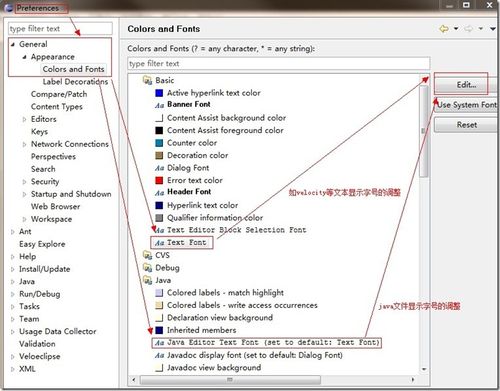Focus the Colors and Fonts filter field

pyautogui.click(x=279, y=63)
